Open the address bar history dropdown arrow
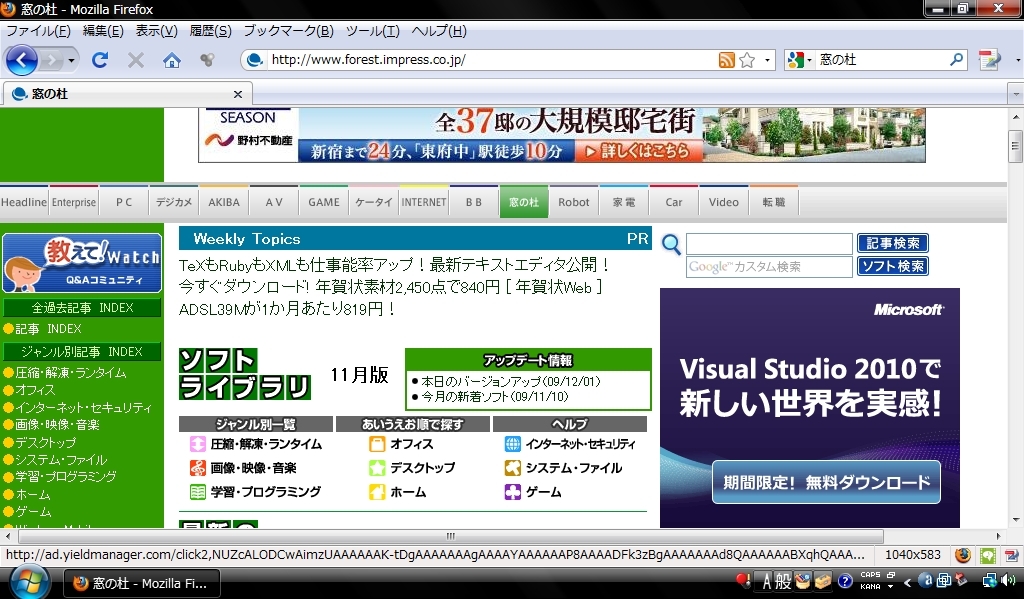1024x599 pixels. [768, 60]
